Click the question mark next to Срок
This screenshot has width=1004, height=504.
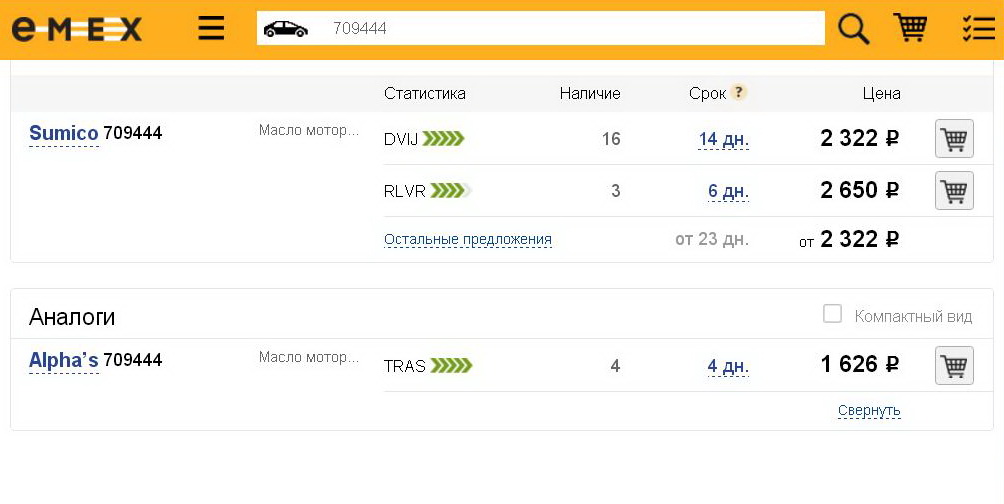(739, 93)
